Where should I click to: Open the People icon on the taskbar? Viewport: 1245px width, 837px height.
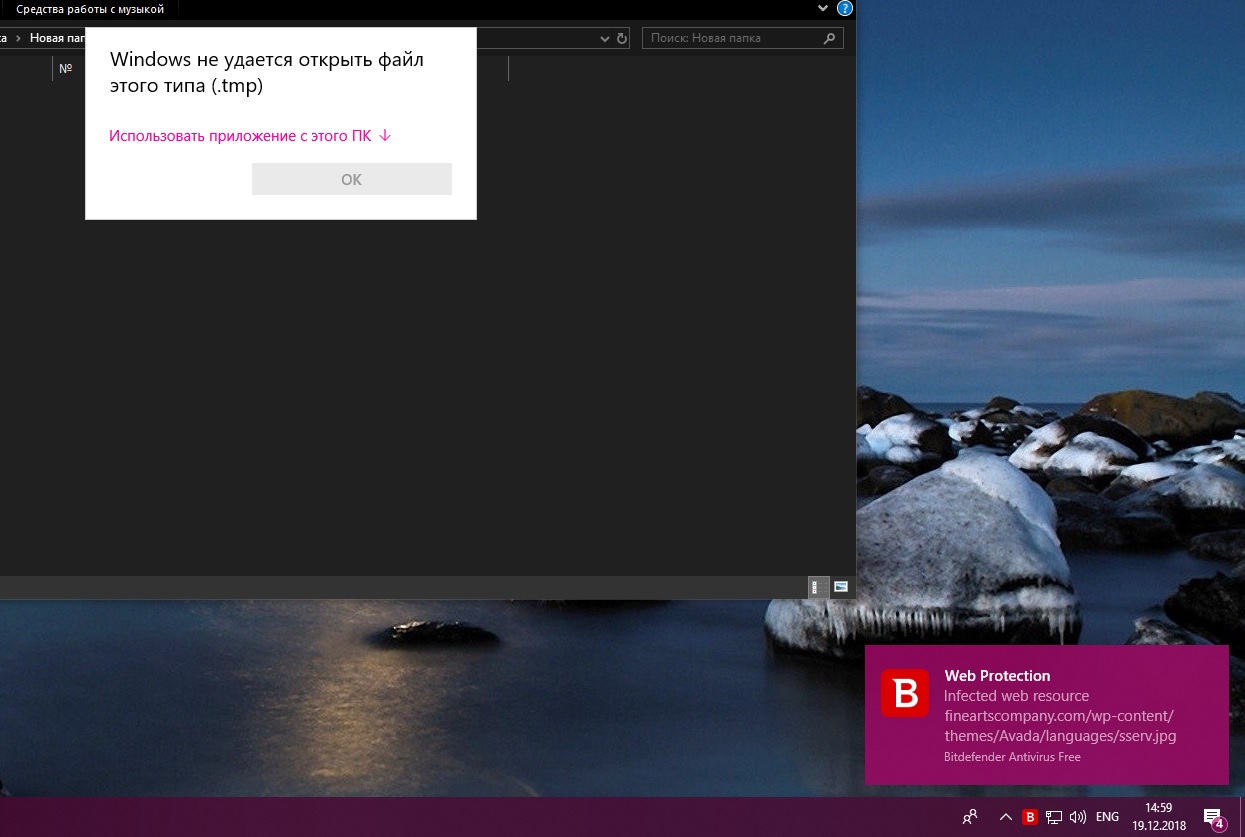tap(969, 817)
